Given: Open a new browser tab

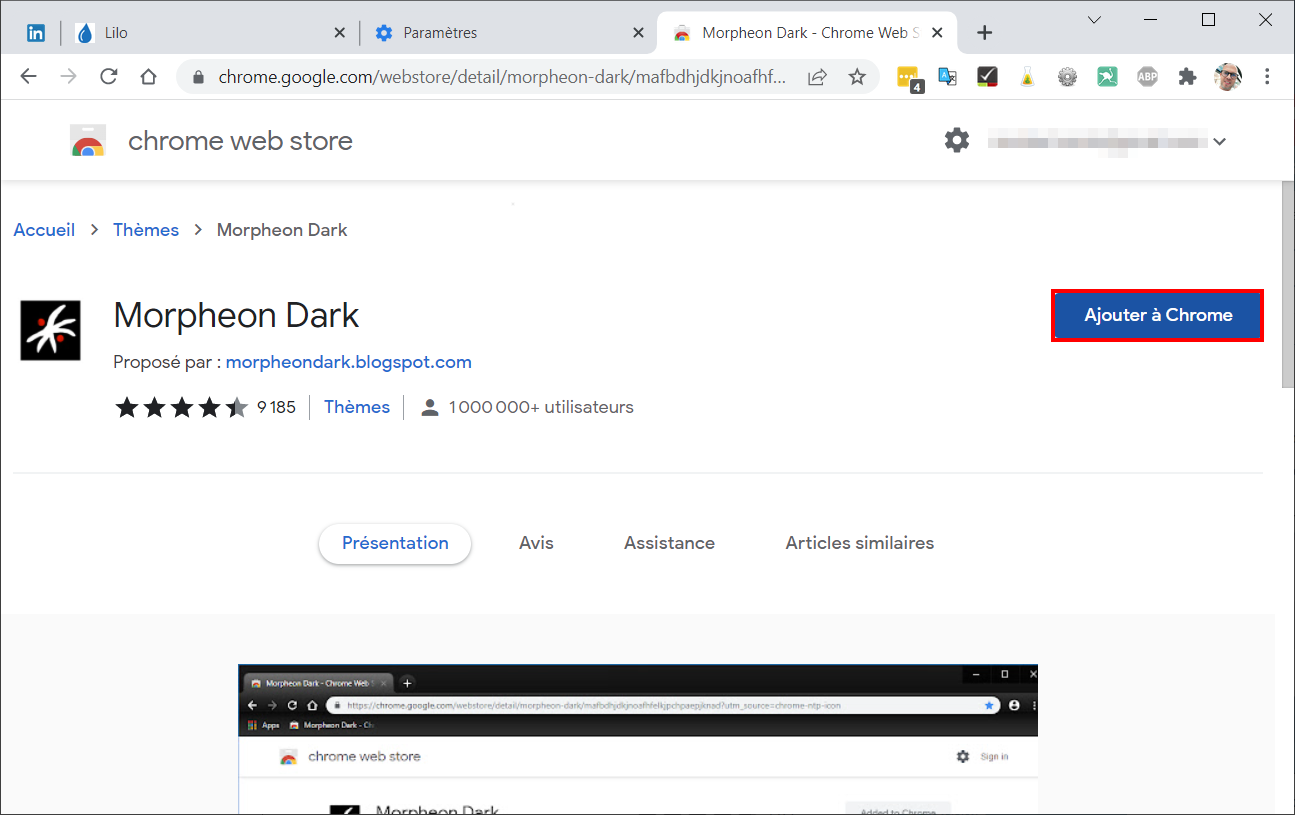Looking at the screenshot, I should (984, 33).
